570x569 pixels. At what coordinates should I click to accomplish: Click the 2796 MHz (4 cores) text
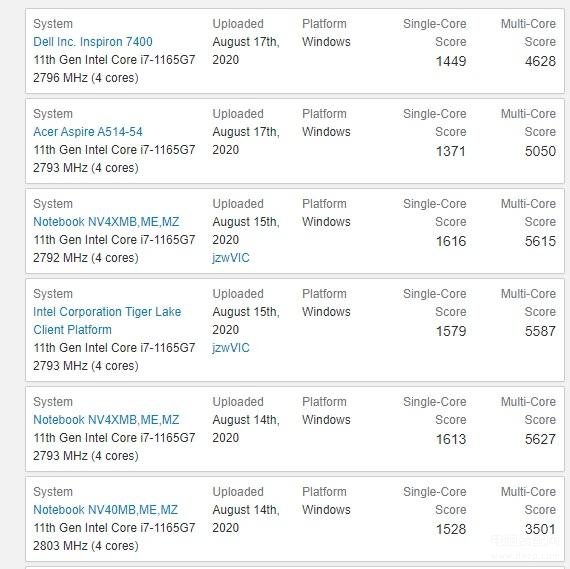point(86,78)
